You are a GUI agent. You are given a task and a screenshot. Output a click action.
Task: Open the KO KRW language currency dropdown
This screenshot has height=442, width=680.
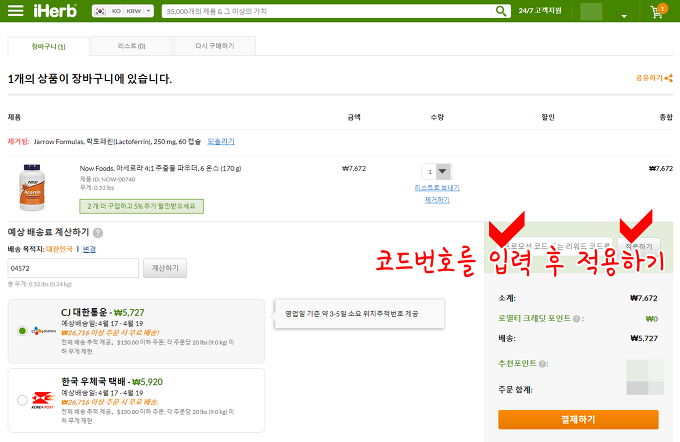coord(123,11)
